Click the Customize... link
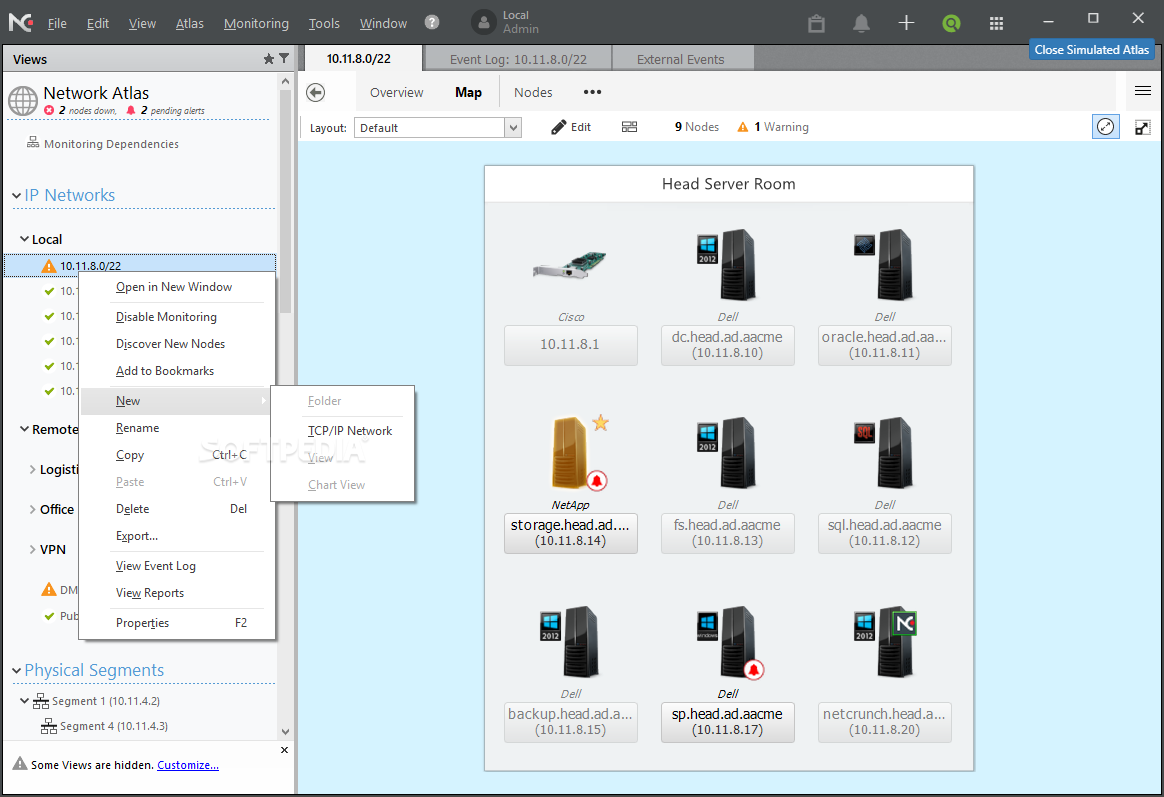The image size is (1164, 797). click(188, 765)
